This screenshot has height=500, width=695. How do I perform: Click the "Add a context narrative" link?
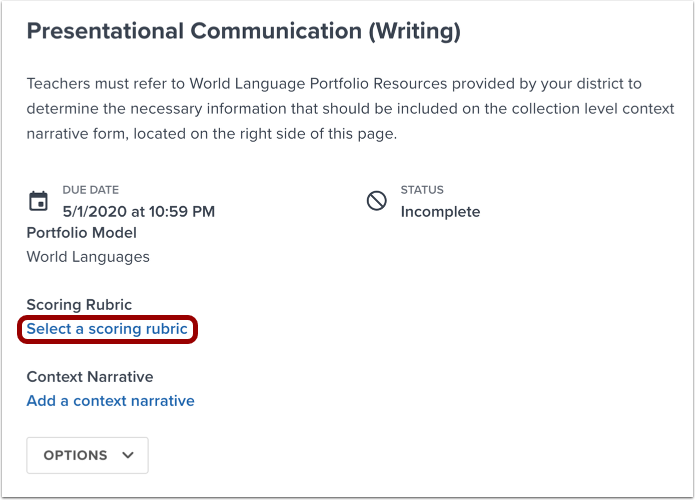coord(110,401)
